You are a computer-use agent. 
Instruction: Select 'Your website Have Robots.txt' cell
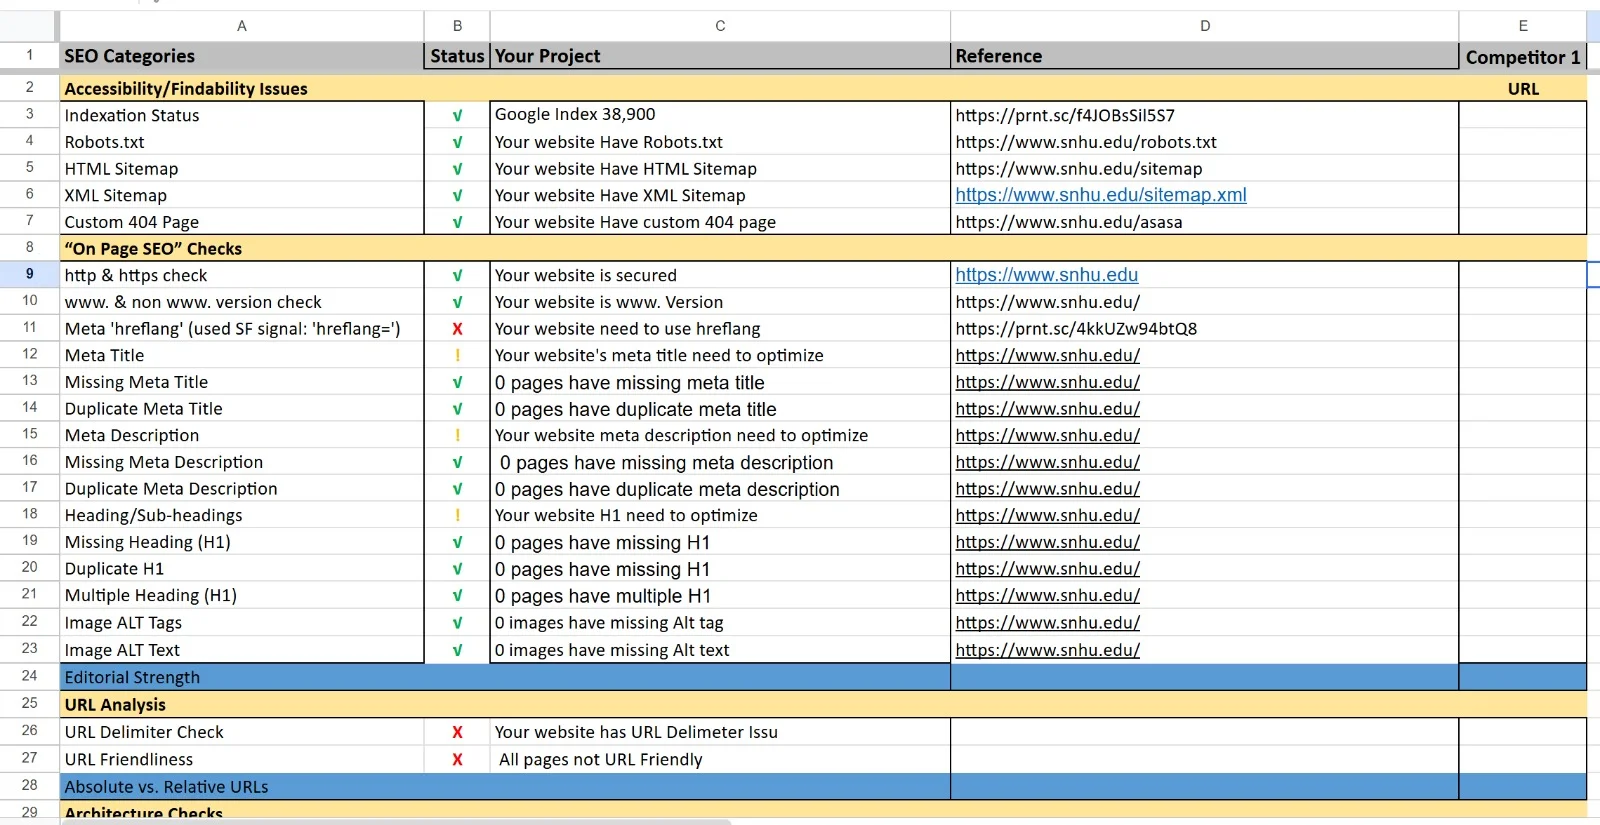pos(720,142)
